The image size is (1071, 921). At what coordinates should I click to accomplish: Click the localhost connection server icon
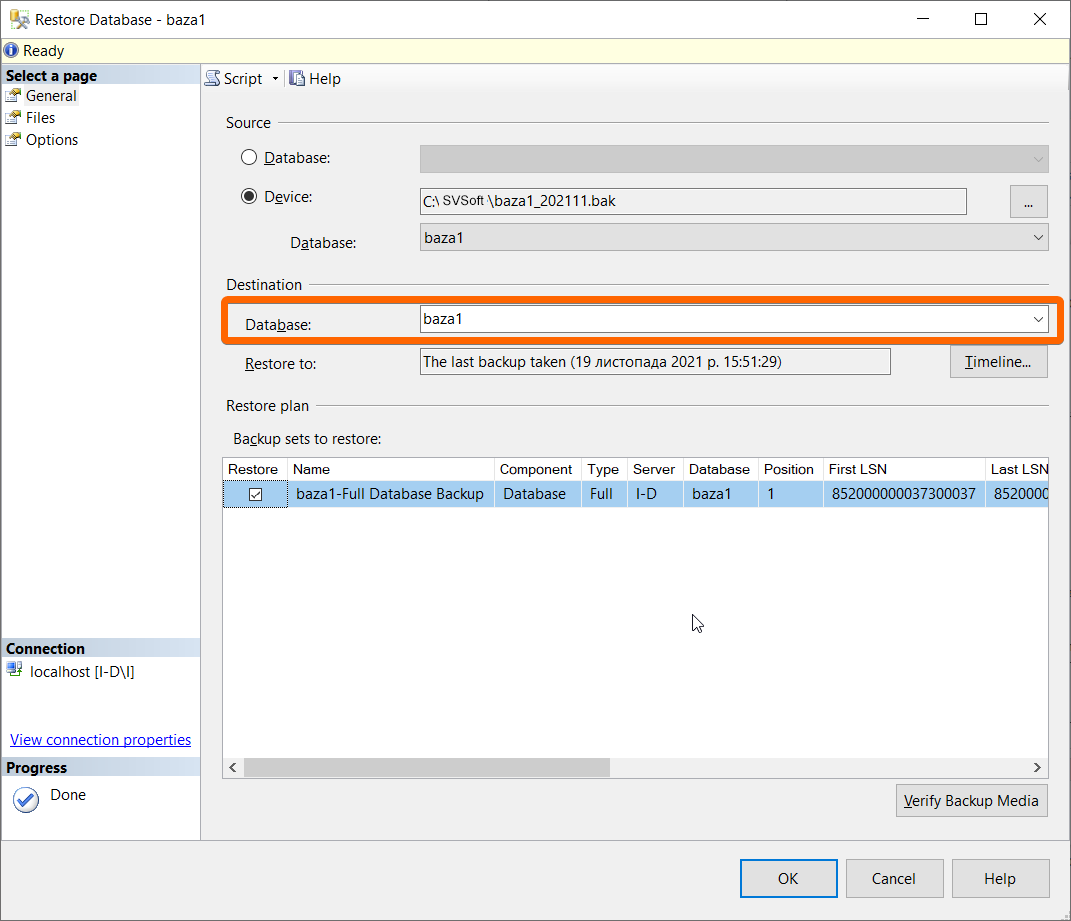[14, 670]
